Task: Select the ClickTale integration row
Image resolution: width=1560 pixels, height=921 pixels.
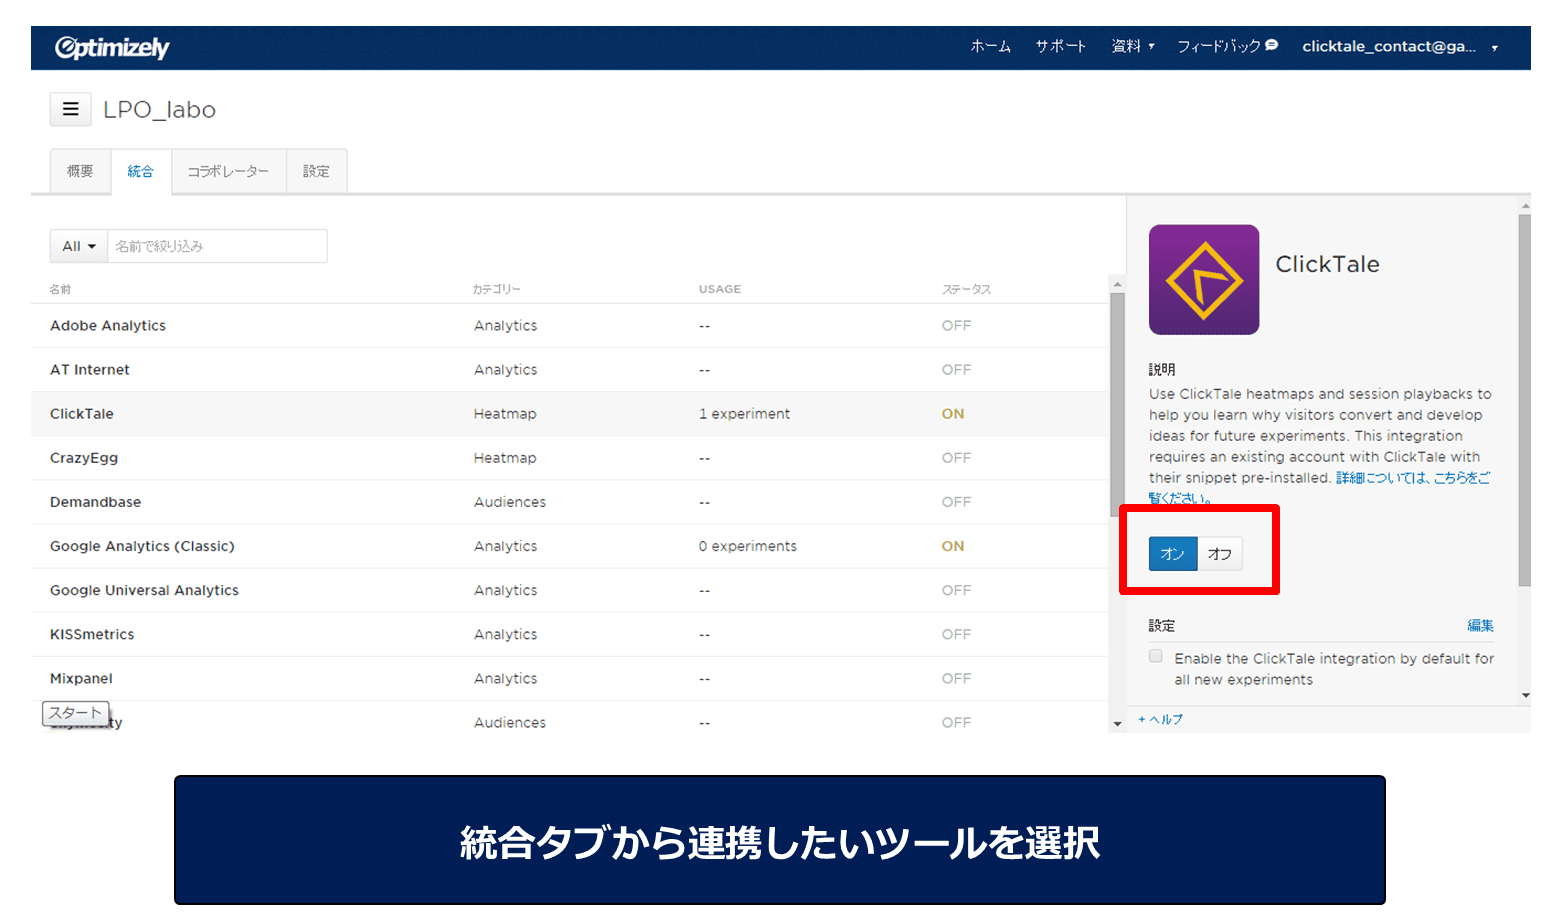Action: tap(570, 414)
